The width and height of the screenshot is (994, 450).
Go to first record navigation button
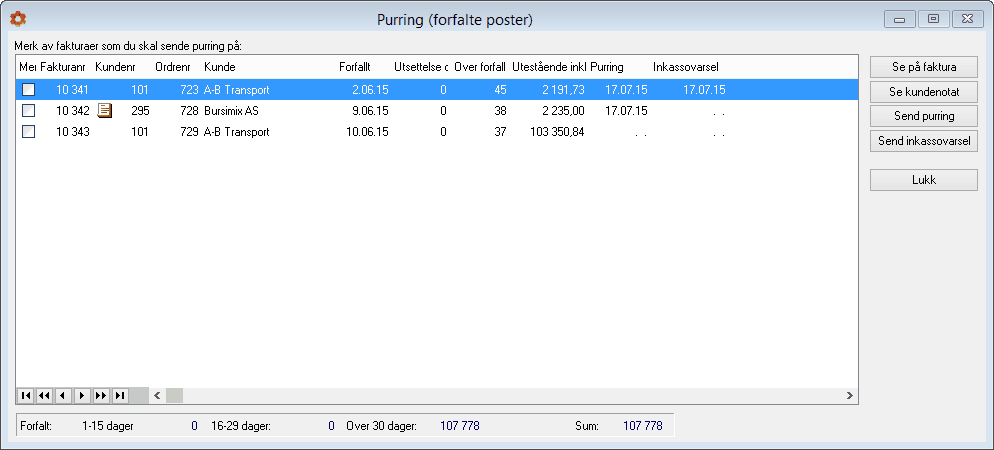(26, 395)
